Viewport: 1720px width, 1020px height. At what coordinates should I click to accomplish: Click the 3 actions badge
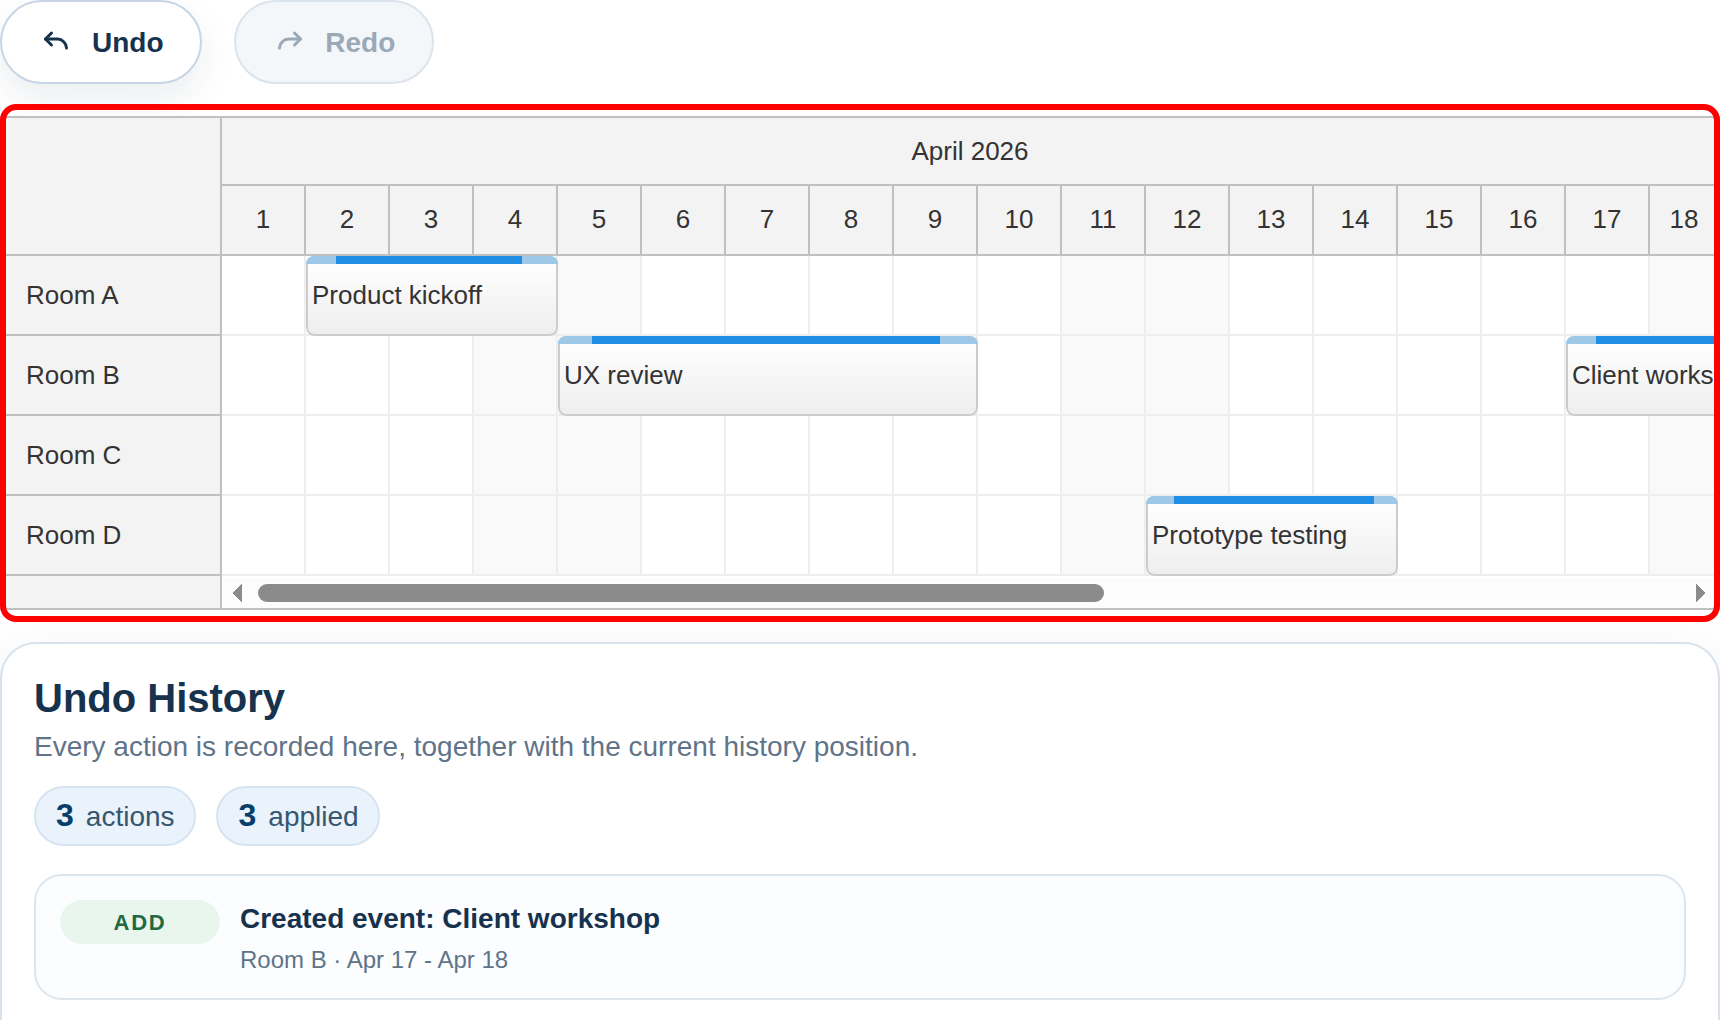[114, 816]
